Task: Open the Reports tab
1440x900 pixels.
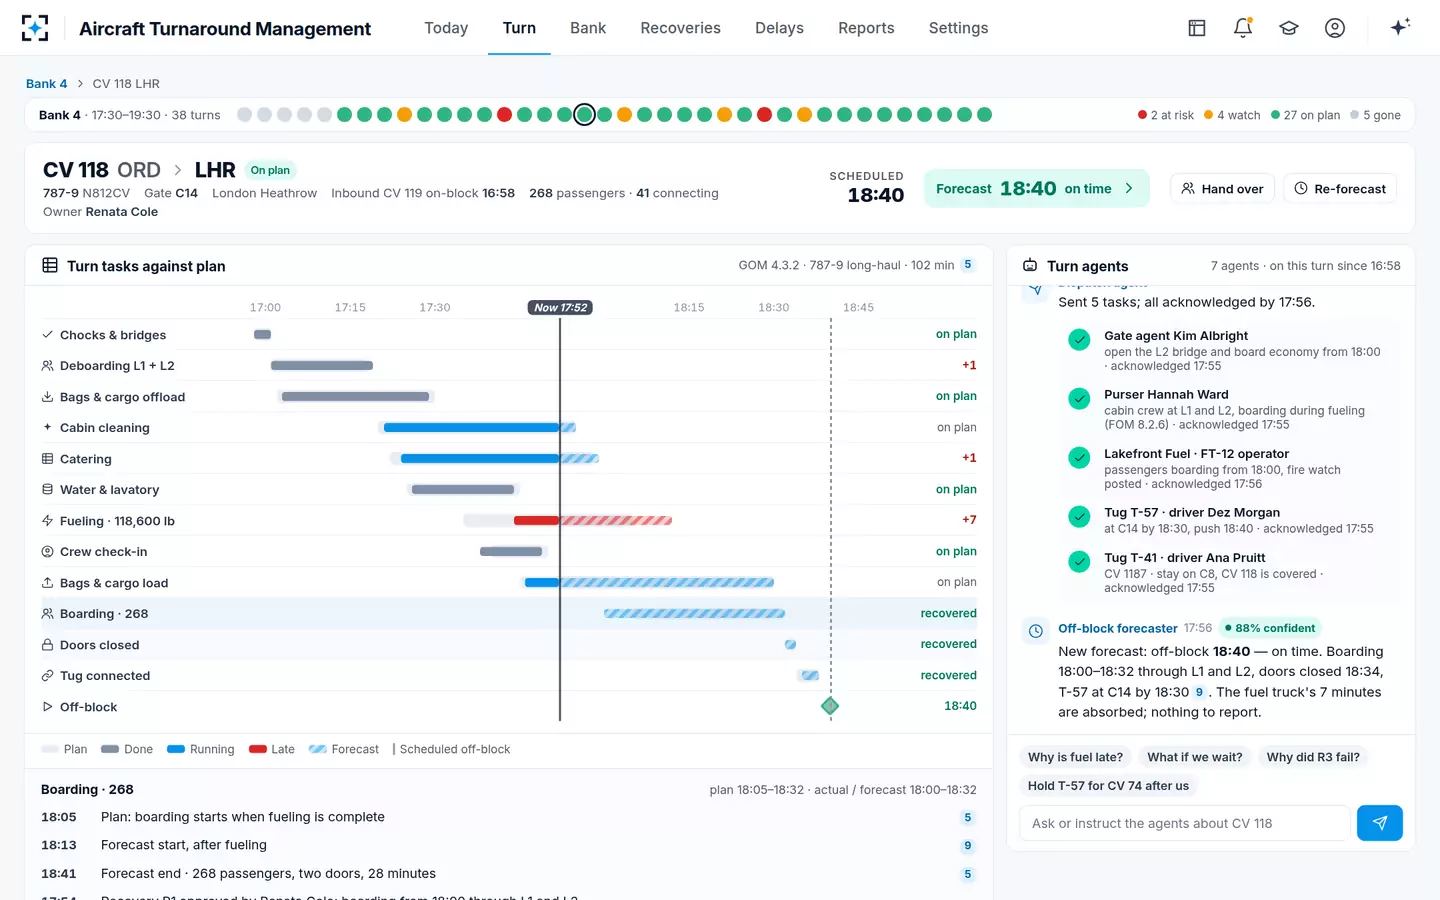Action: click(866, 28)
